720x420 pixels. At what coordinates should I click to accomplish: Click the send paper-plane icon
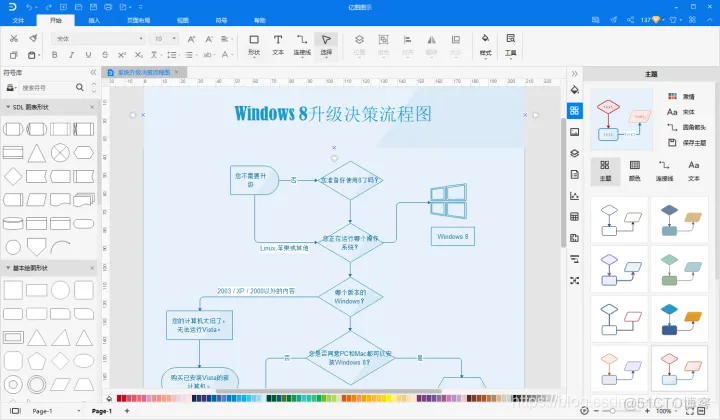[613, 20]
